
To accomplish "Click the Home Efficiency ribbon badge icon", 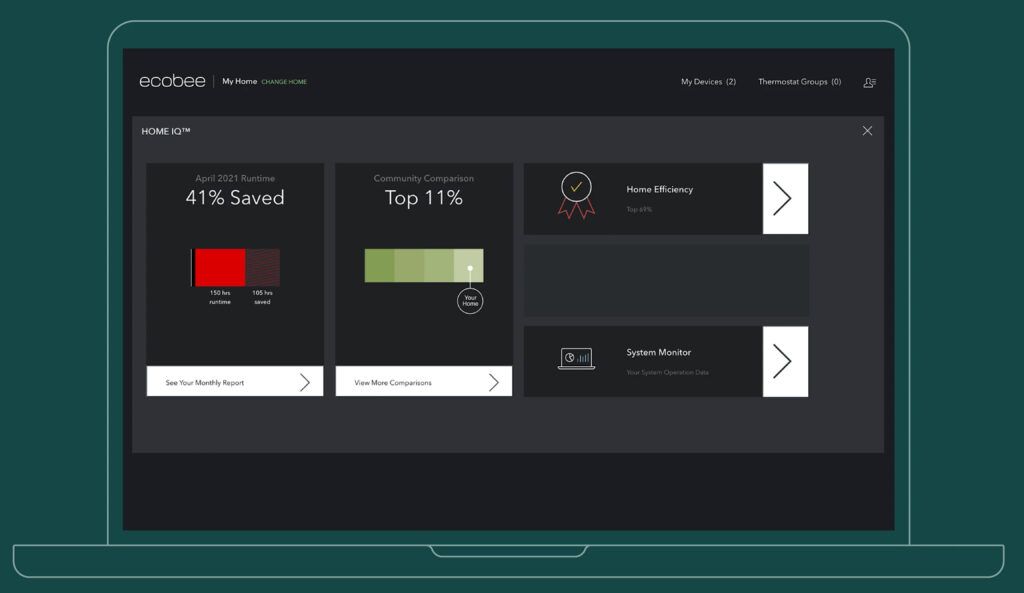I will point(576,195).
